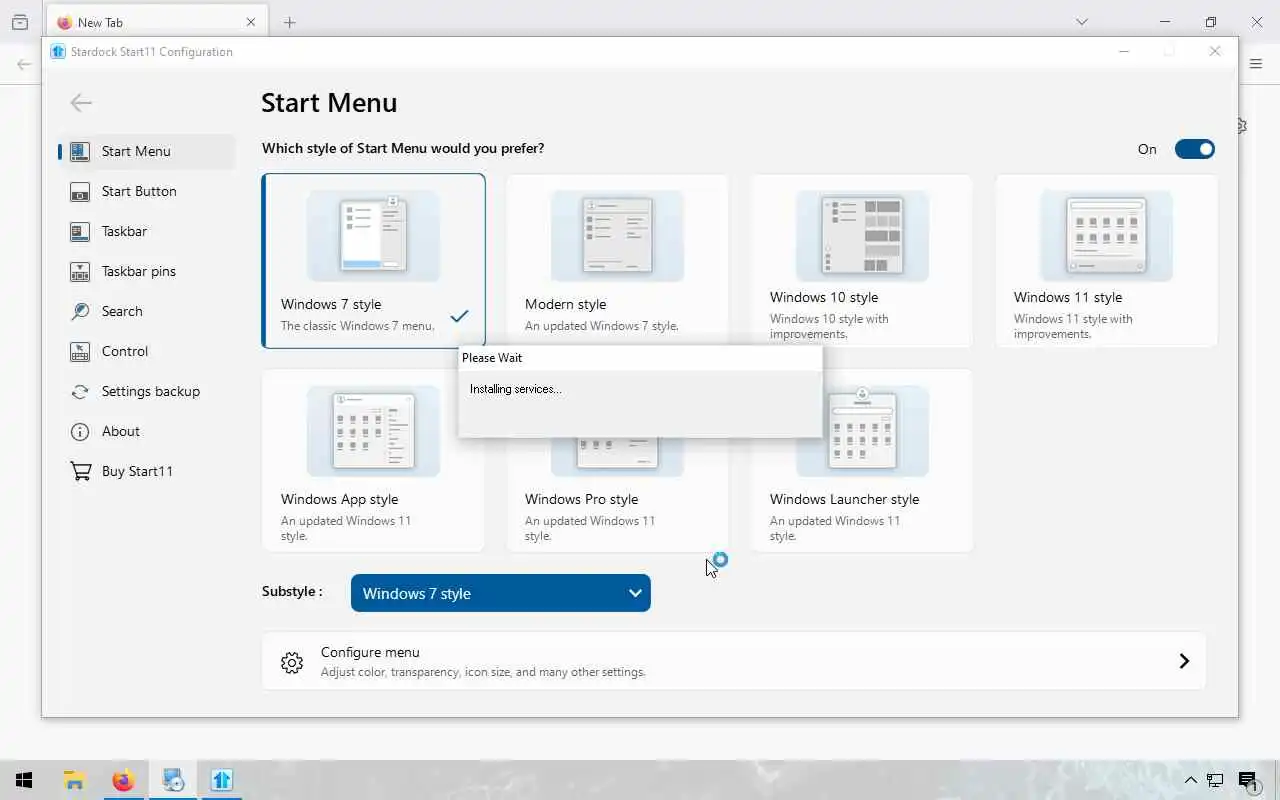
Task: Turn off the Start Menu On toggle
Action: point(1194,149)
